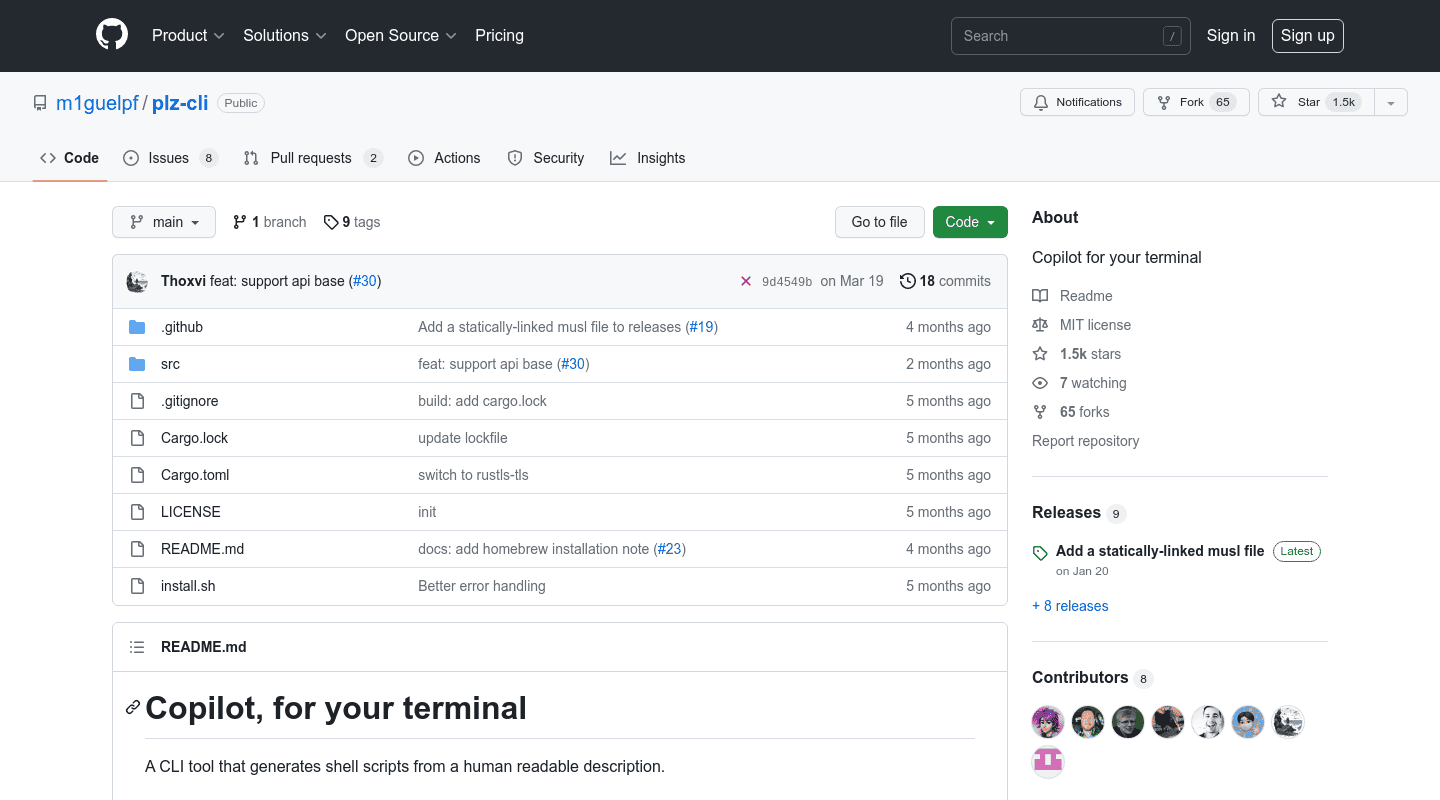This screenshot has height=800, width=1440.
Task: Open pull request #30 in commit header
Action: click(x=365, y=281)
